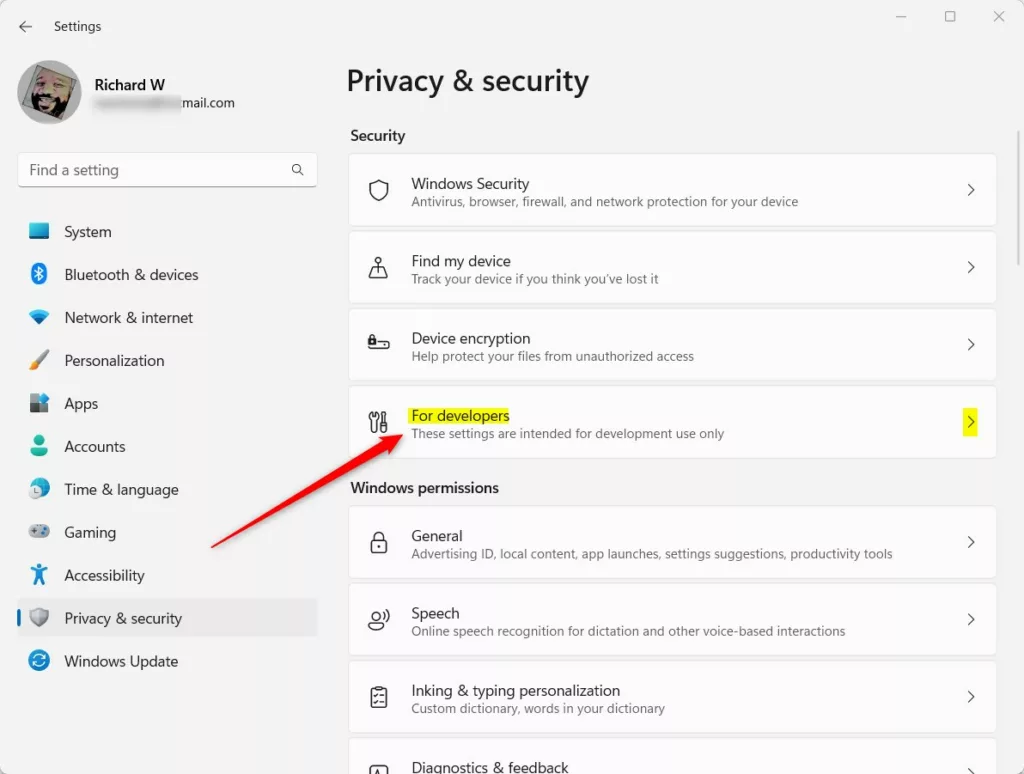
Task: Select the Privacy & security shield icon in sidebar
Action: pos(39,618)
